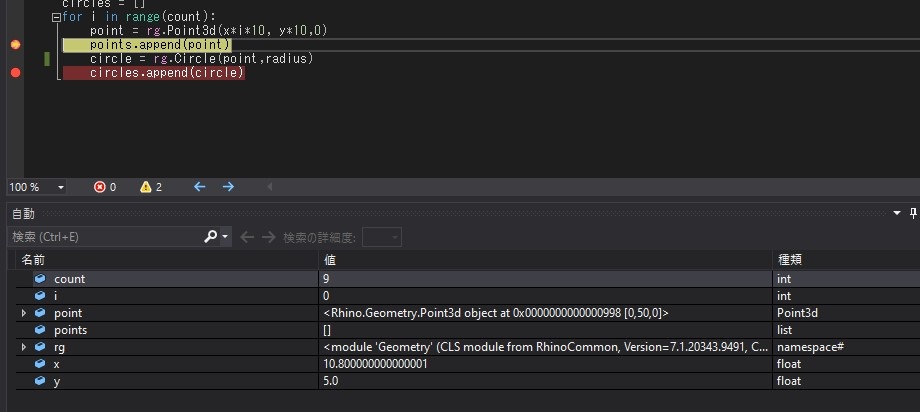
Task: Click the value 9 of count
Action: coord(326,279)
